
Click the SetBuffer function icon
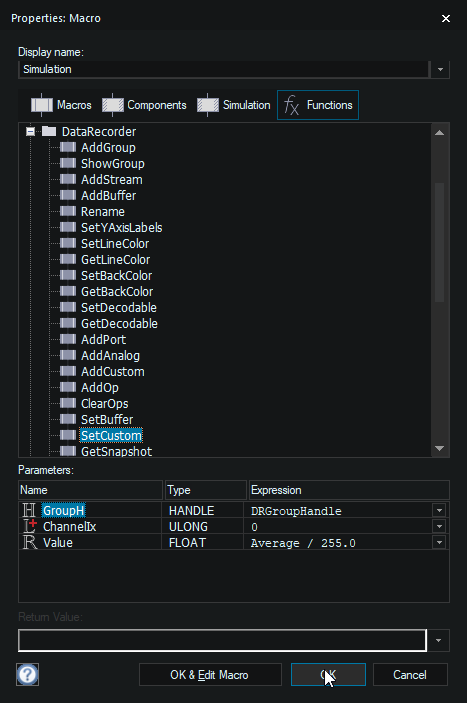(68, 419)
